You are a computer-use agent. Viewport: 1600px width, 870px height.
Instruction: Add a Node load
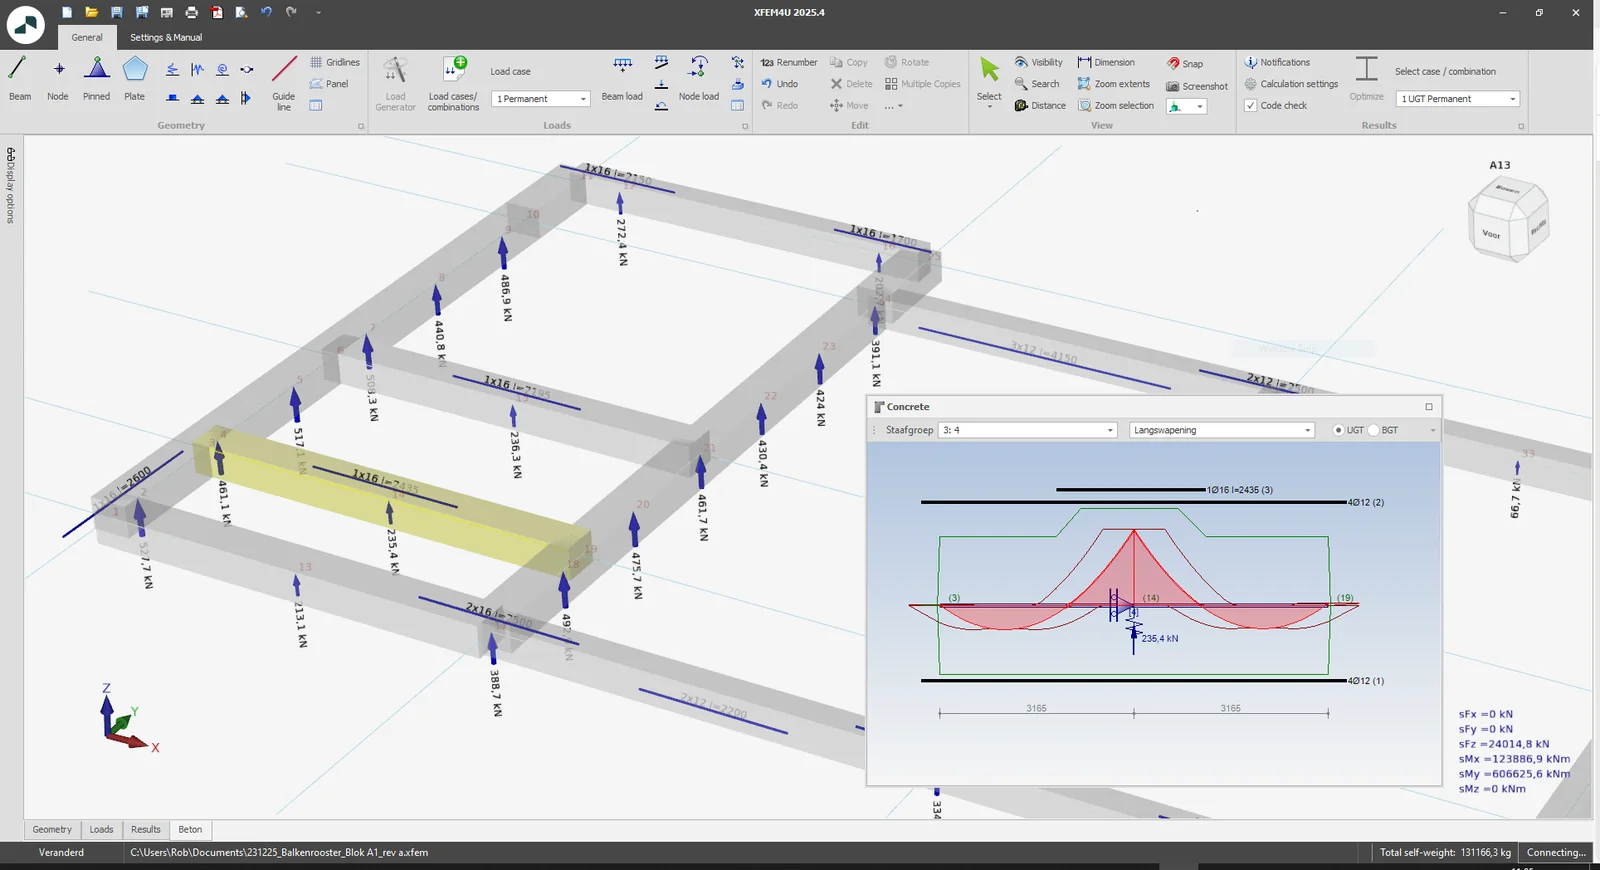699,79
